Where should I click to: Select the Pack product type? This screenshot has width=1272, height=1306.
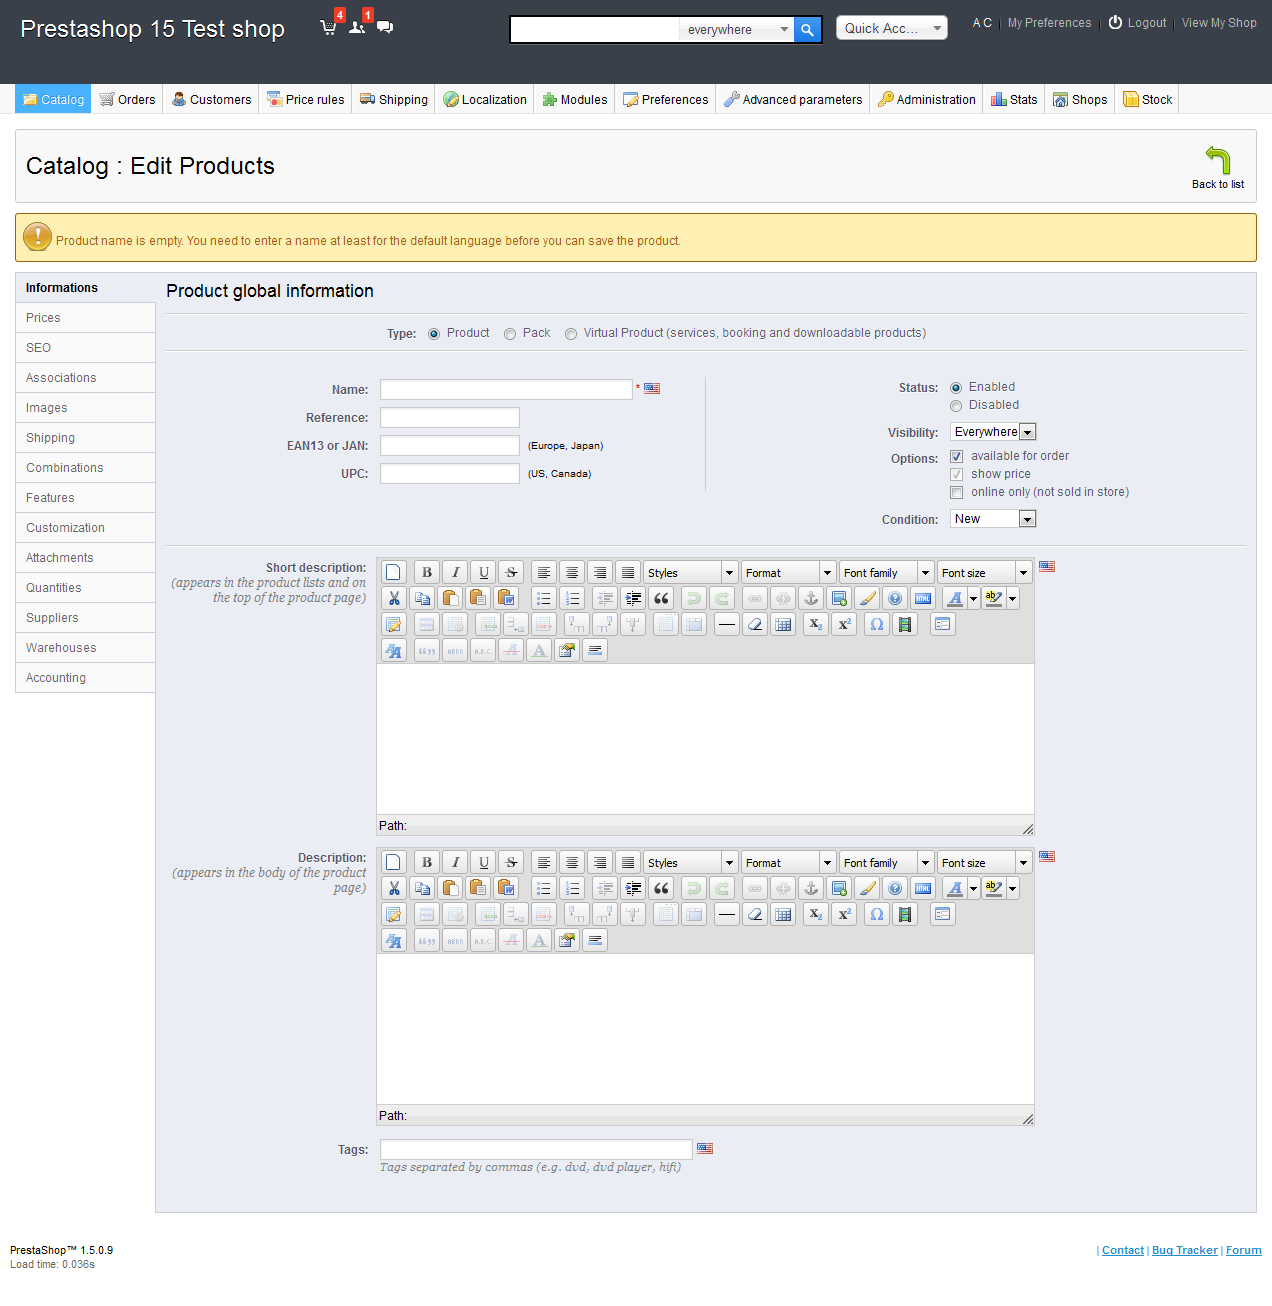click(510, 334)
